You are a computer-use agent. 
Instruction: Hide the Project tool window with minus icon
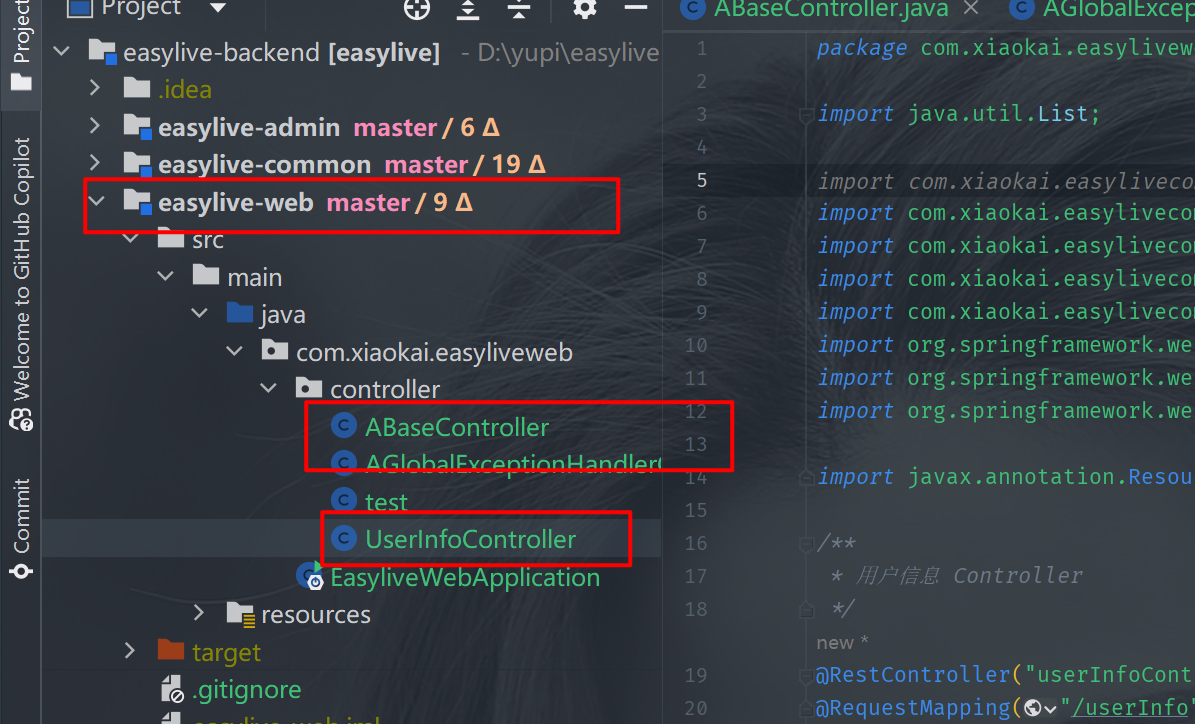click(635, 8)
